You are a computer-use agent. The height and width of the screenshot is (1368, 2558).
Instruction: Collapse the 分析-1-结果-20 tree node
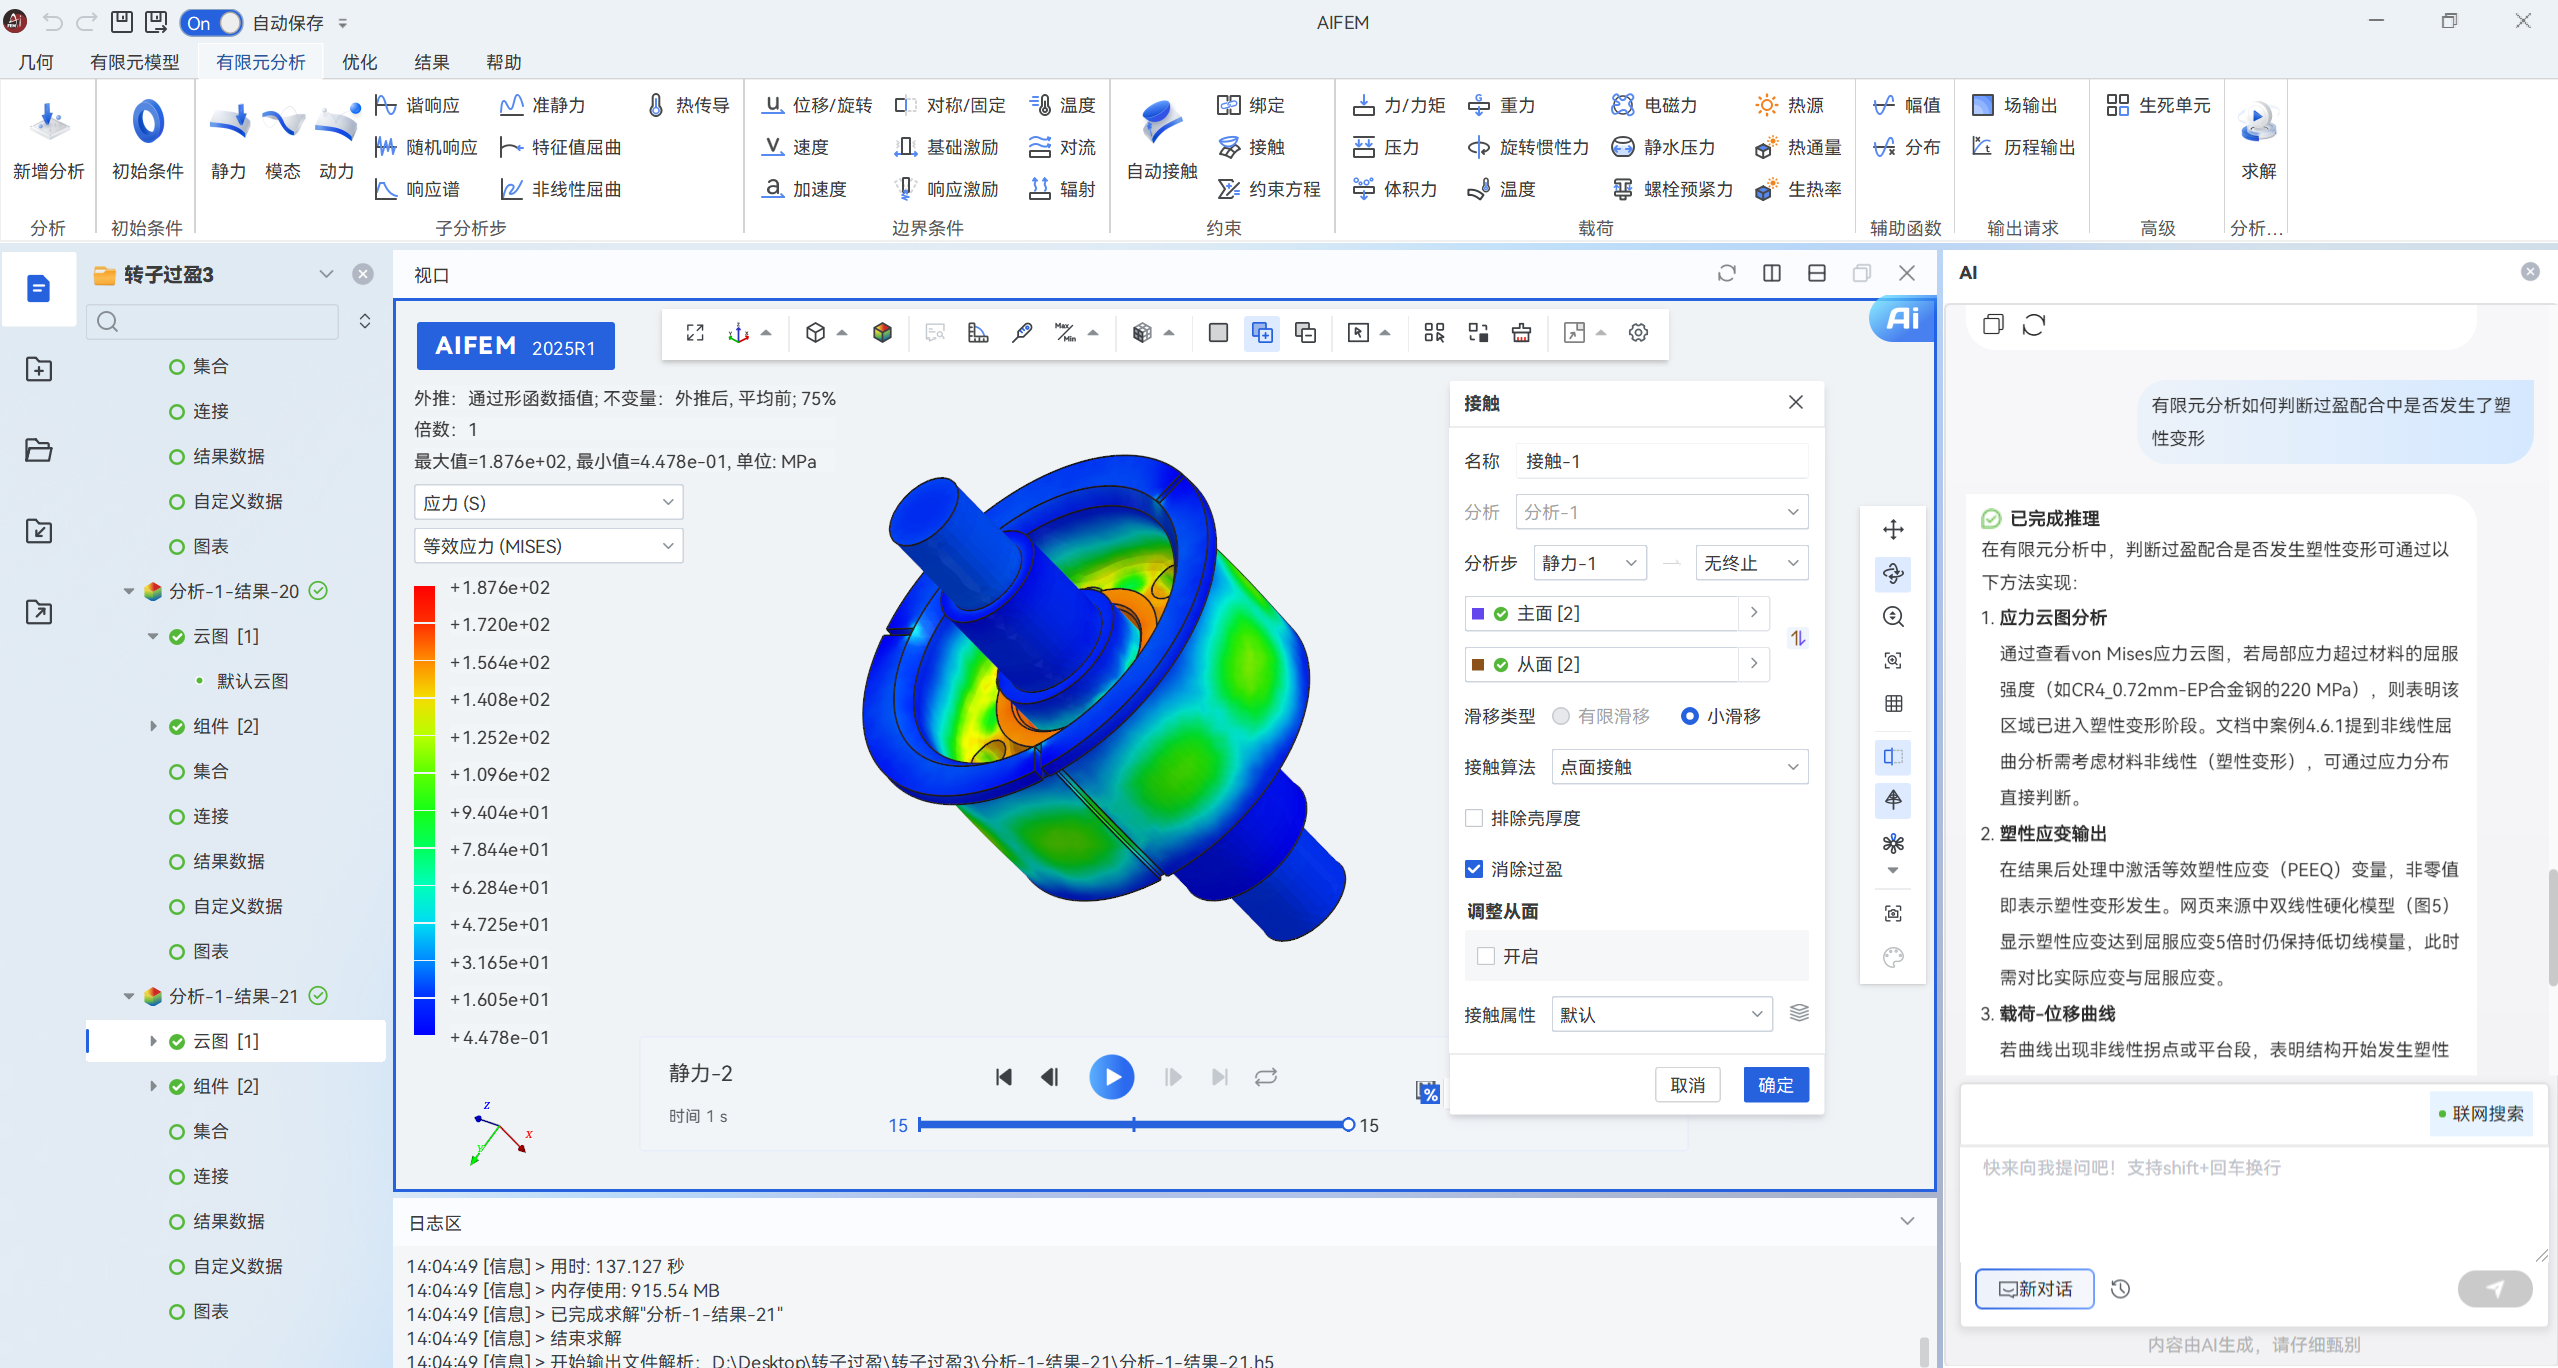128,591
